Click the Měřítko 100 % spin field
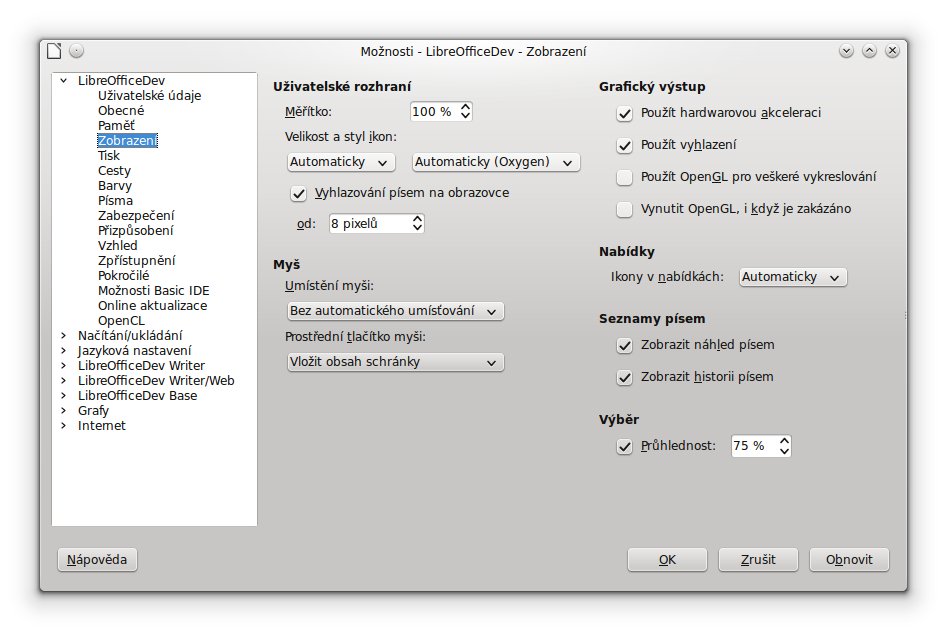 click(x=441, y=112)
